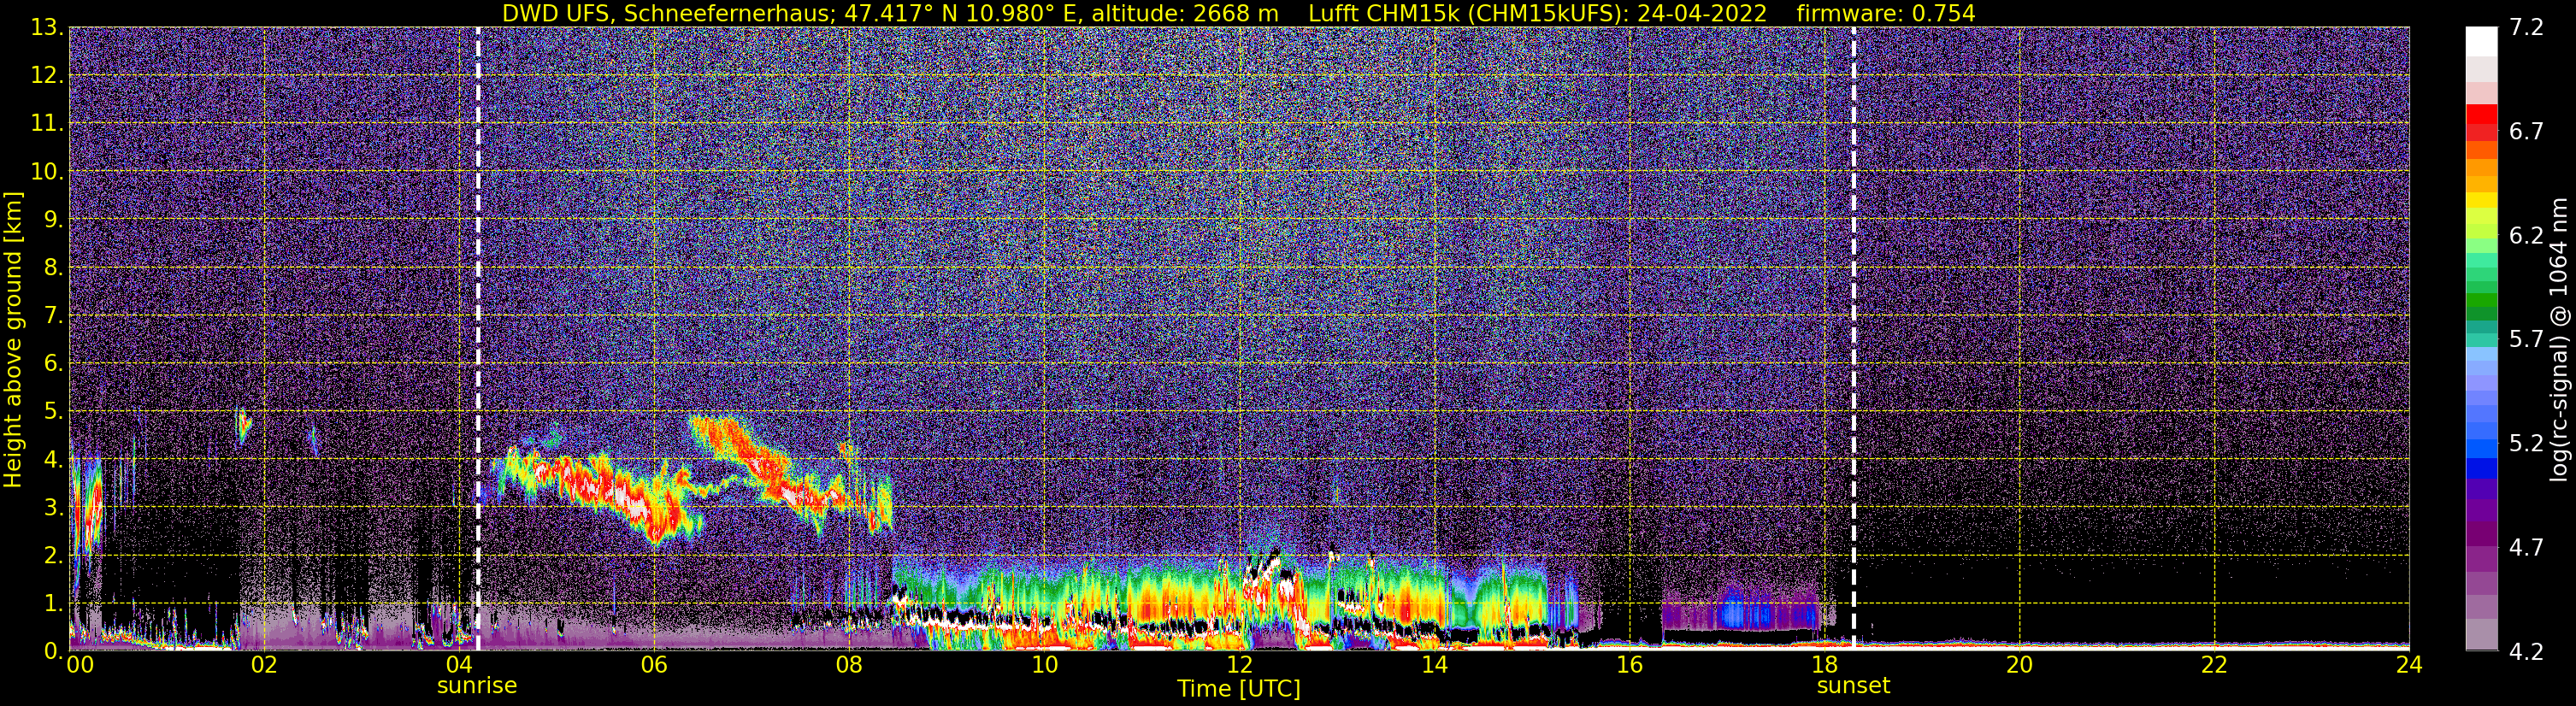The image size is (2576, 706).
Task: Click the 'log(rc-signal) @ 1064 nm' colorbar label
Action: [2559, 339]
